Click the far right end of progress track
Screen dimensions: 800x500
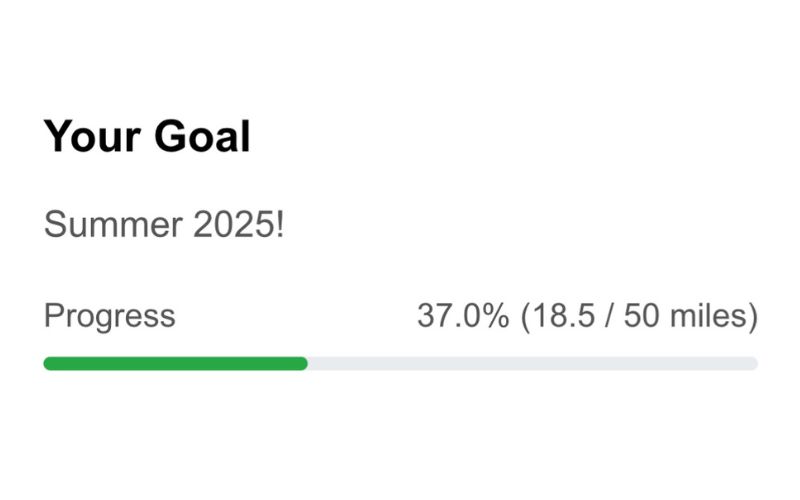tap(753, 363)
